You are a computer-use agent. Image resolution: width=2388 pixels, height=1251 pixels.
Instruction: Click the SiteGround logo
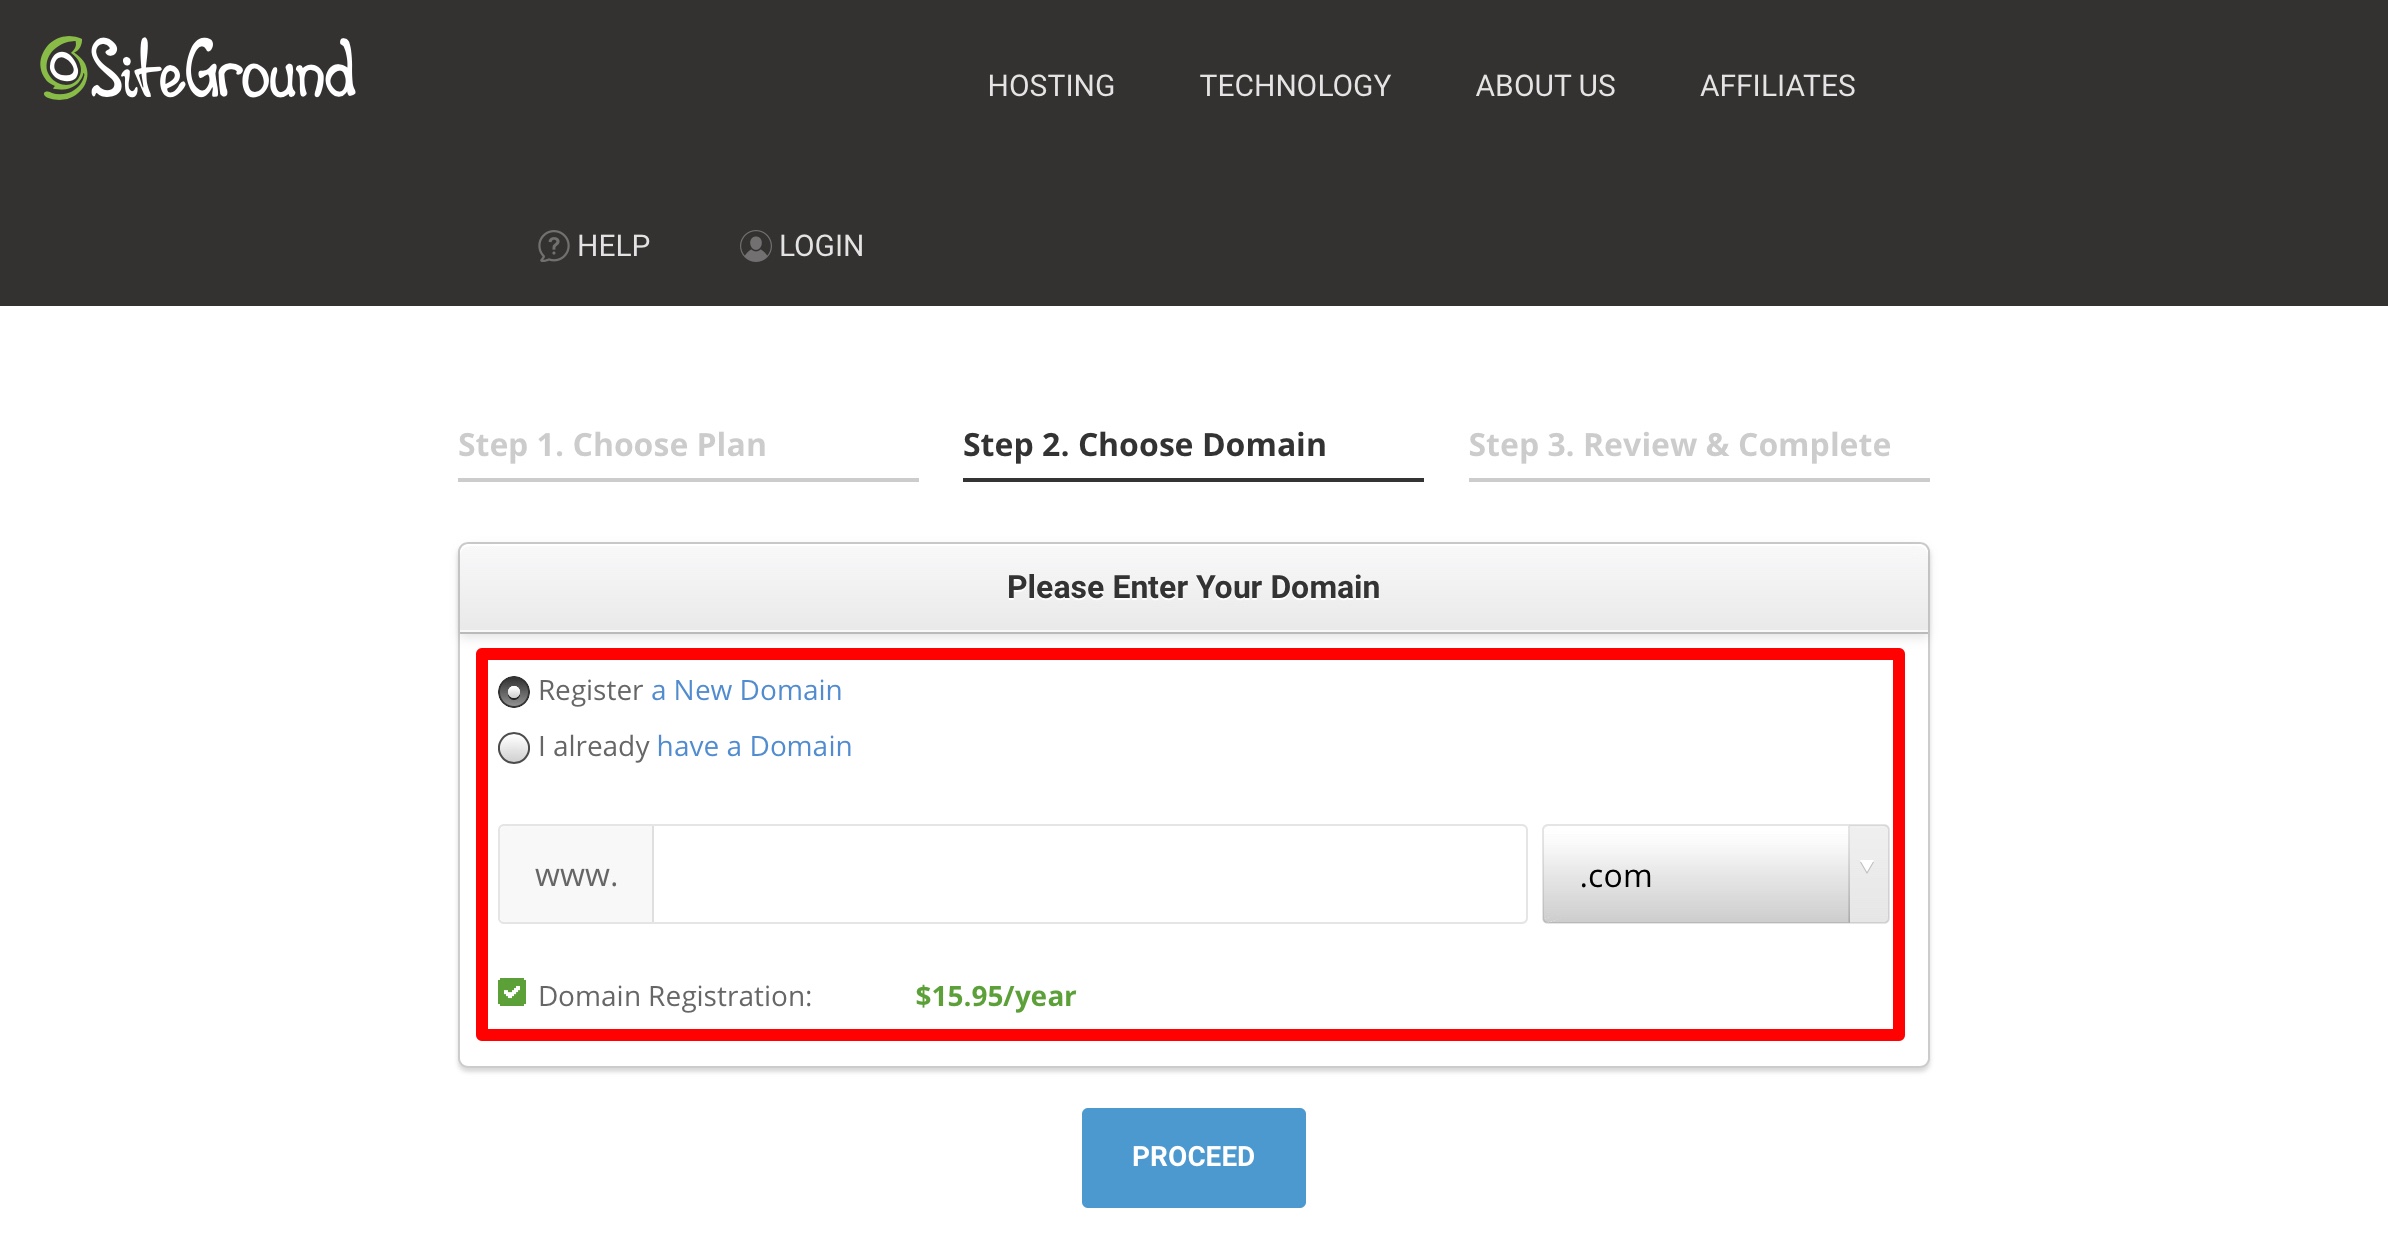[x=198, y=69]
